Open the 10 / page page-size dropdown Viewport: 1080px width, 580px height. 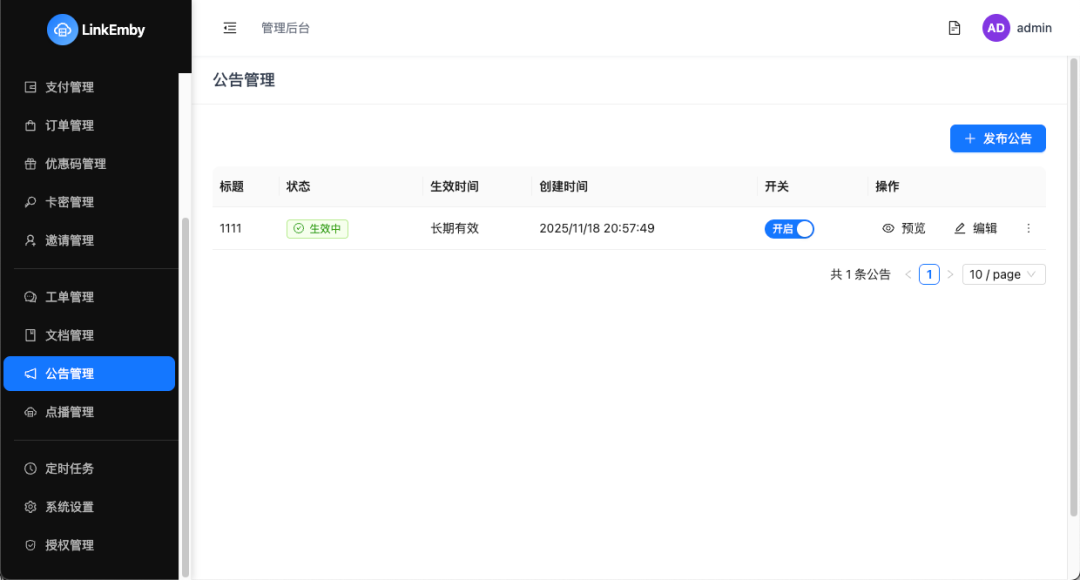click(x=1003, y=273)
